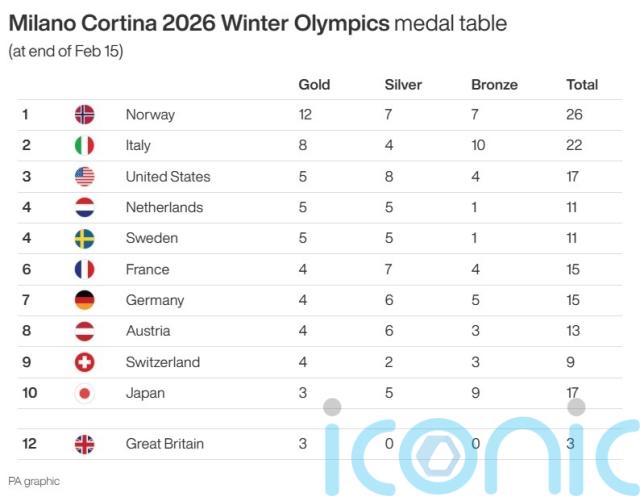Click the Silver column header

point(403,85)
